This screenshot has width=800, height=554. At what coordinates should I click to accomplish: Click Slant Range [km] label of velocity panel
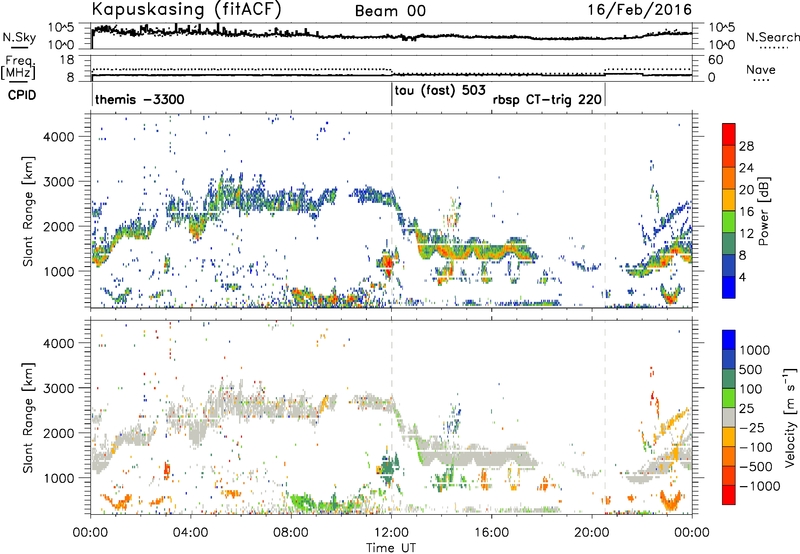tap(28, 417)
